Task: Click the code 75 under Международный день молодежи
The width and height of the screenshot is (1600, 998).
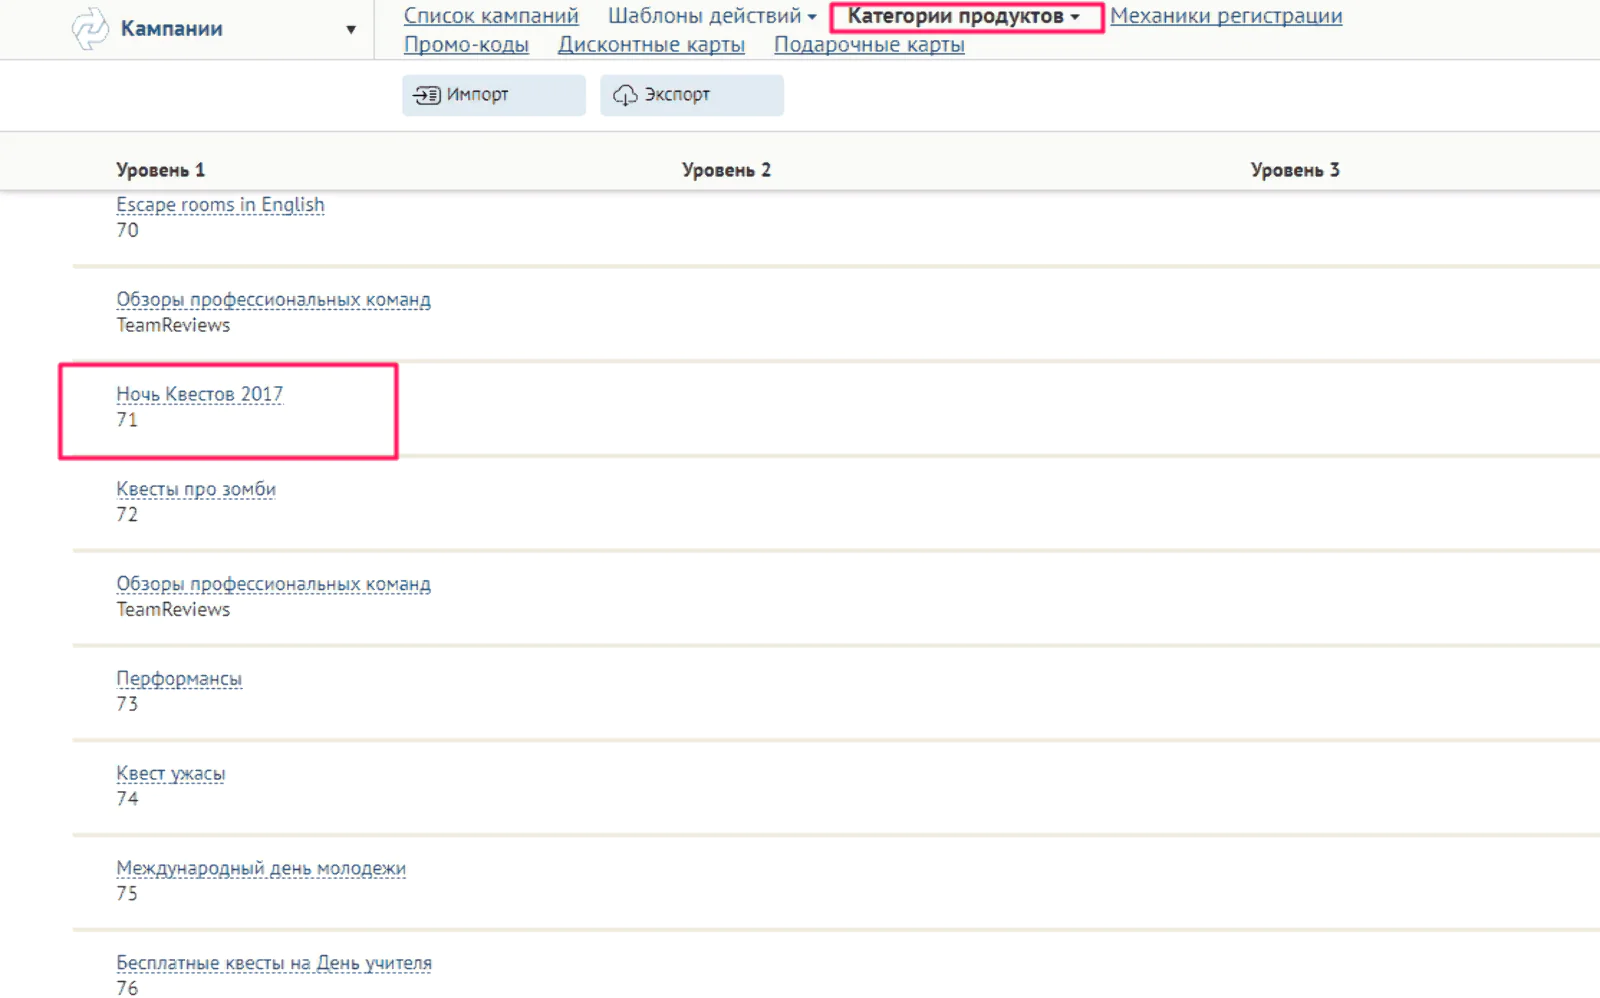Action: click(127, 894)
